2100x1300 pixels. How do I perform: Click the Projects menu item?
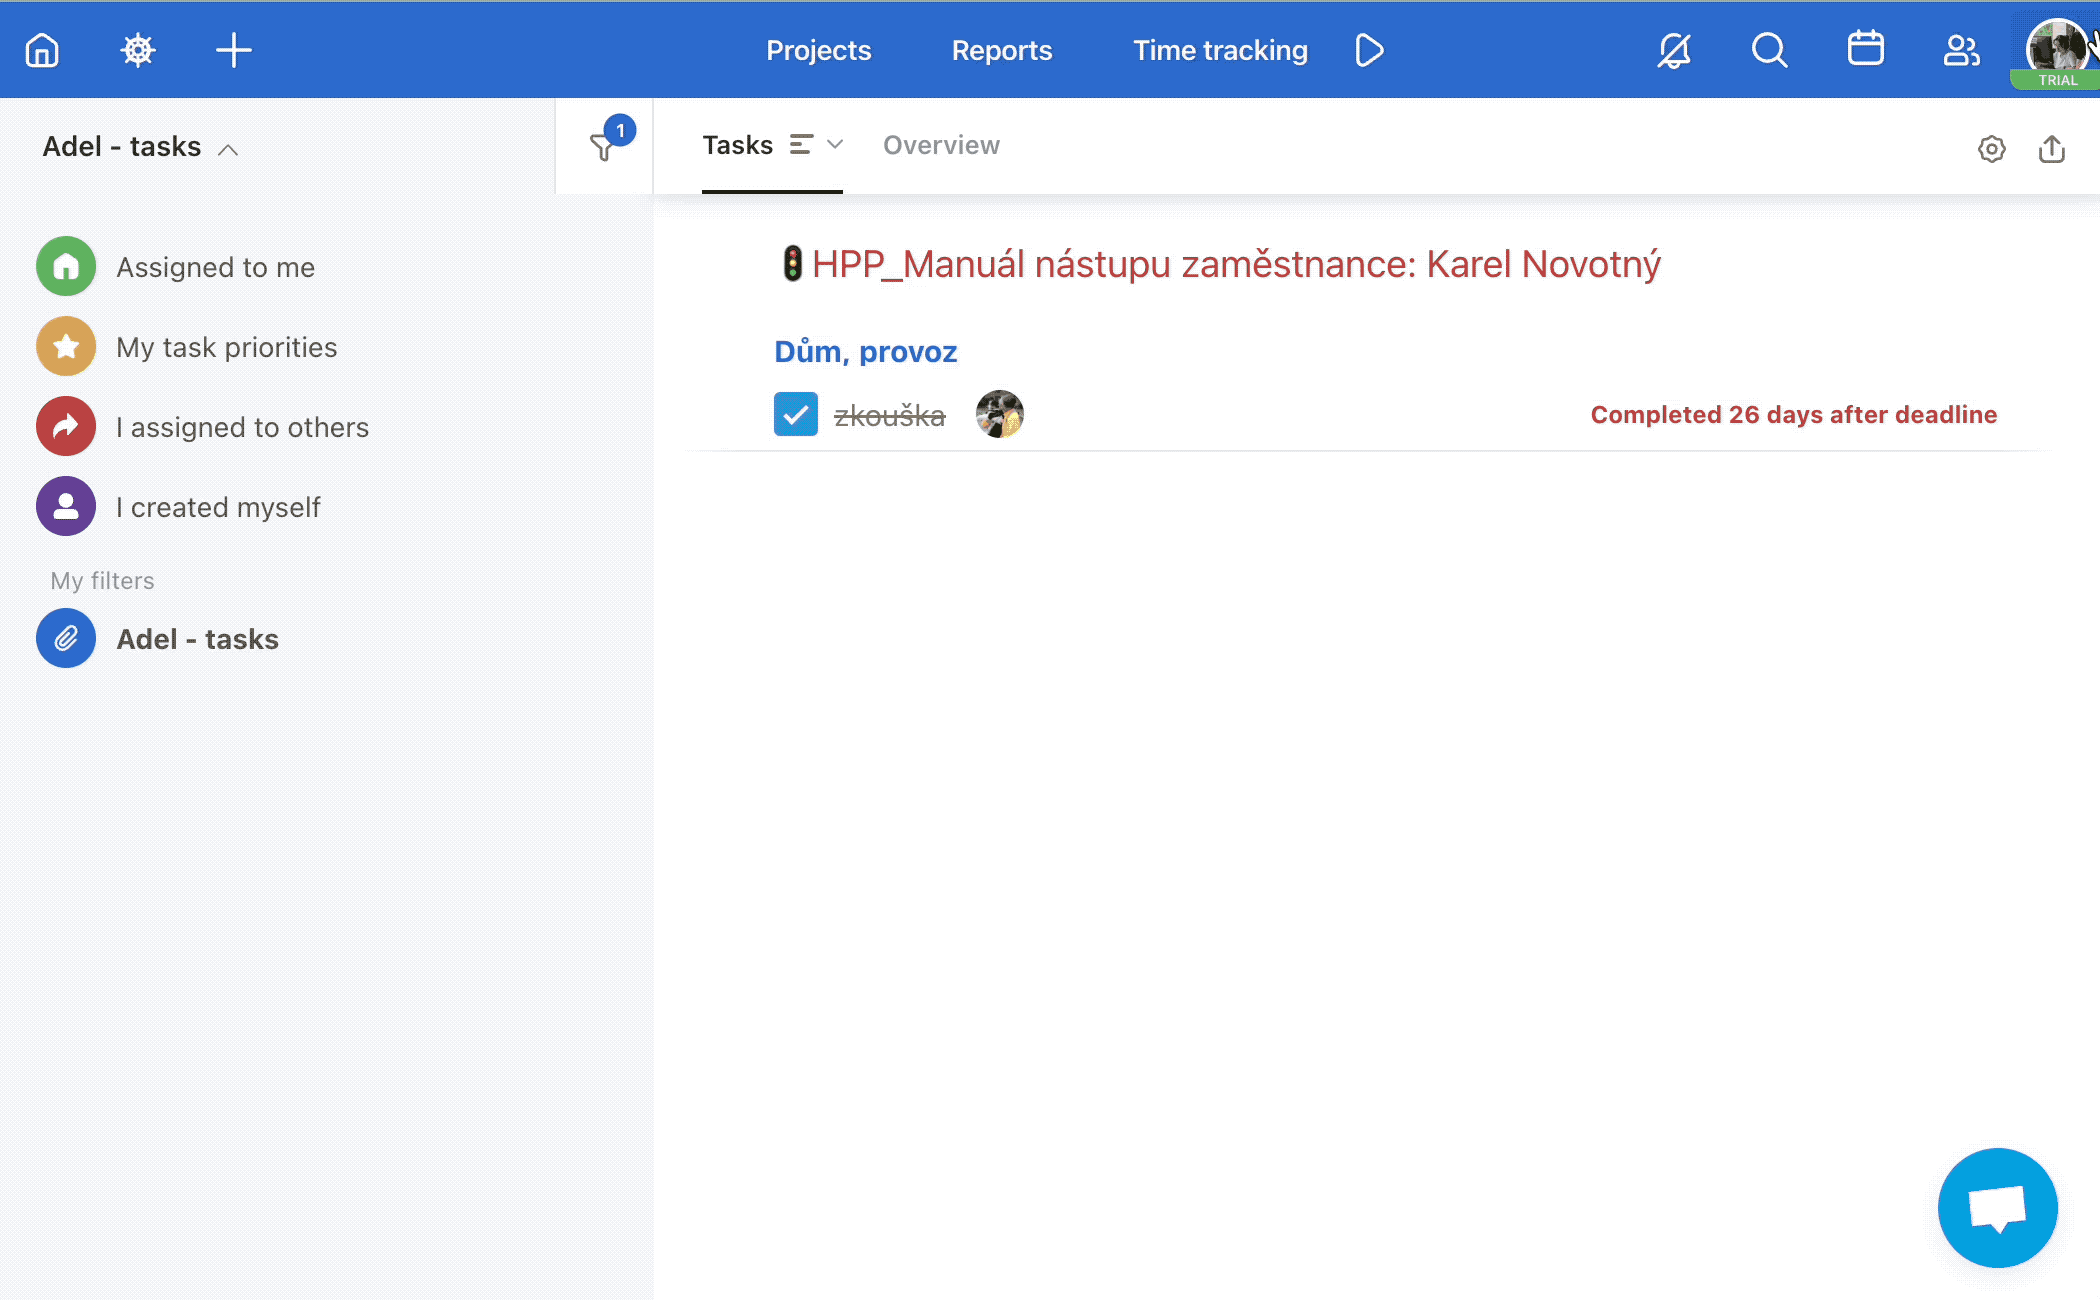pos(819,49)
